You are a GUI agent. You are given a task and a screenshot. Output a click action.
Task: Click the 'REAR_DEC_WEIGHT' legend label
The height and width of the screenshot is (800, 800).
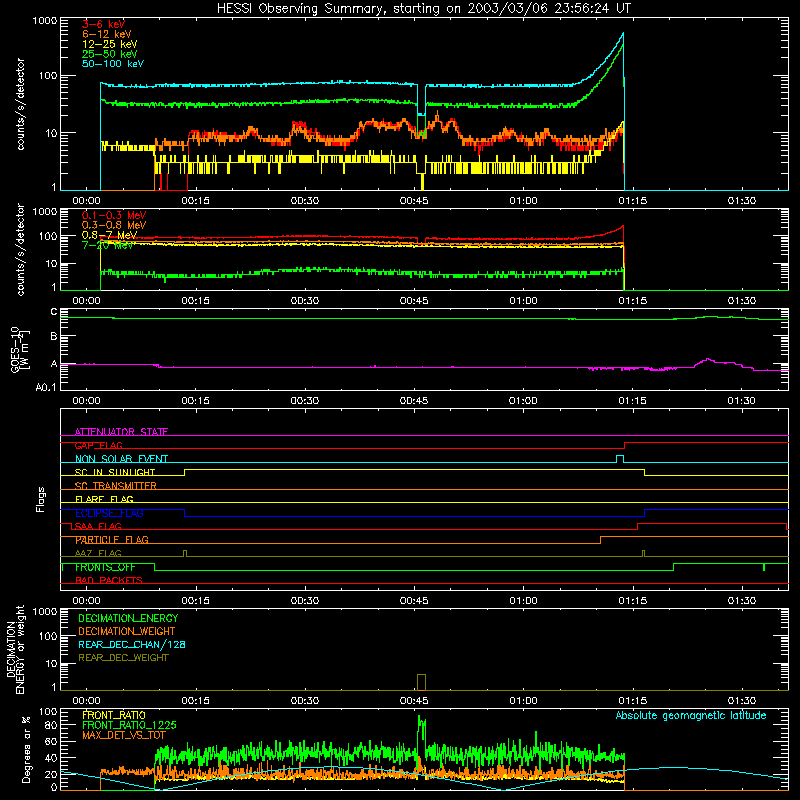coord(123,658)
